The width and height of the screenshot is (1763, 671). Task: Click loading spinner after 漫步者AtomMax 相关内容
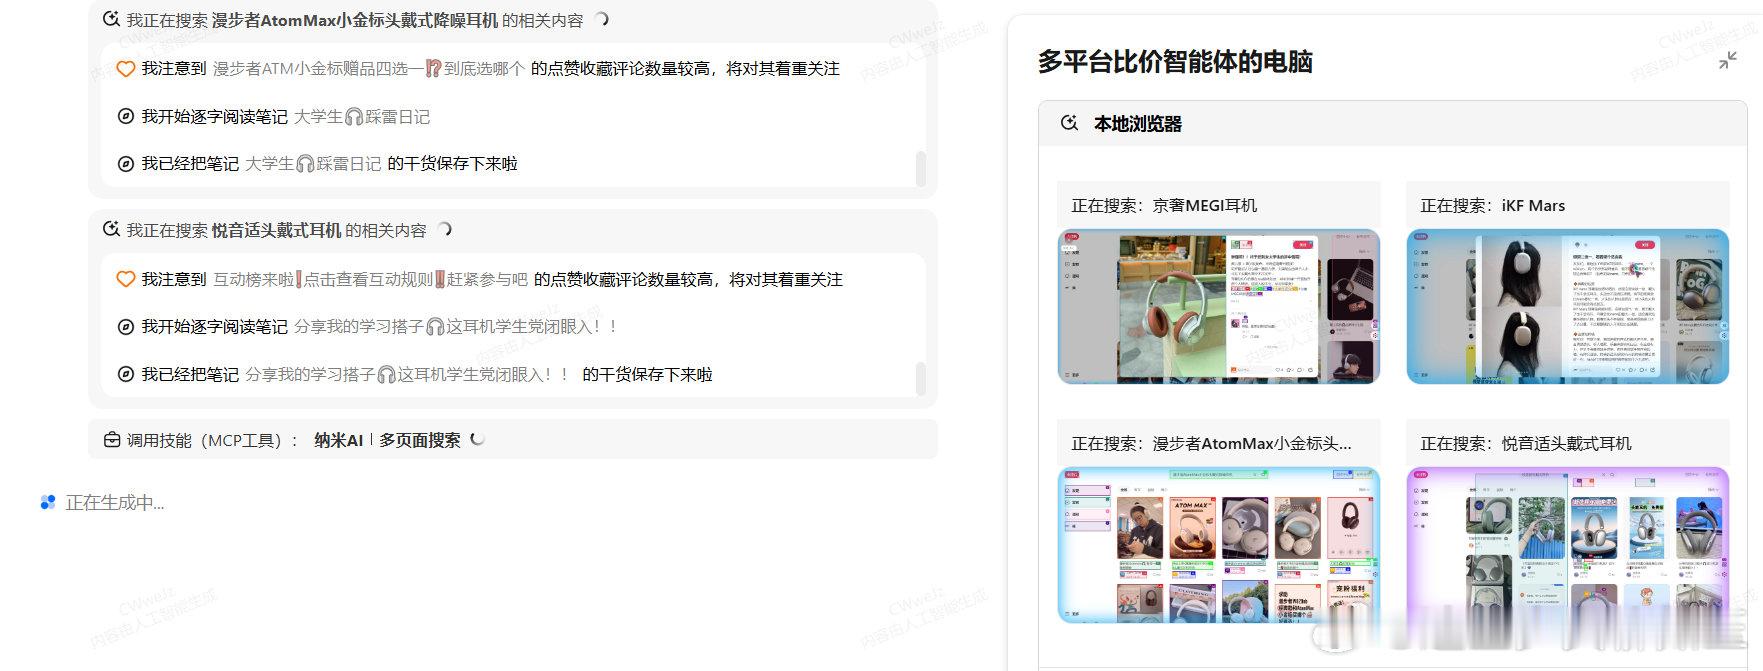601,19
